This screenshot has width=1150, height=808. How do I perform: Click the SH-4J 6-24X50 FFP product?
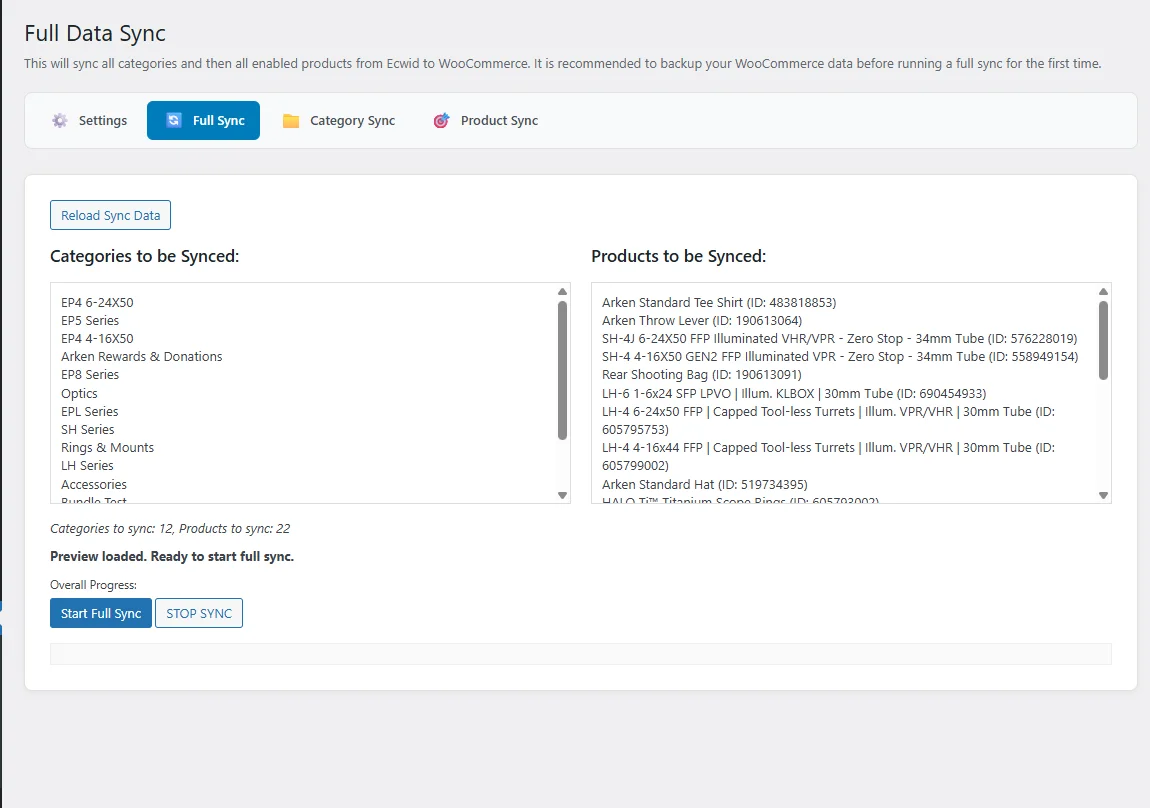840,339
